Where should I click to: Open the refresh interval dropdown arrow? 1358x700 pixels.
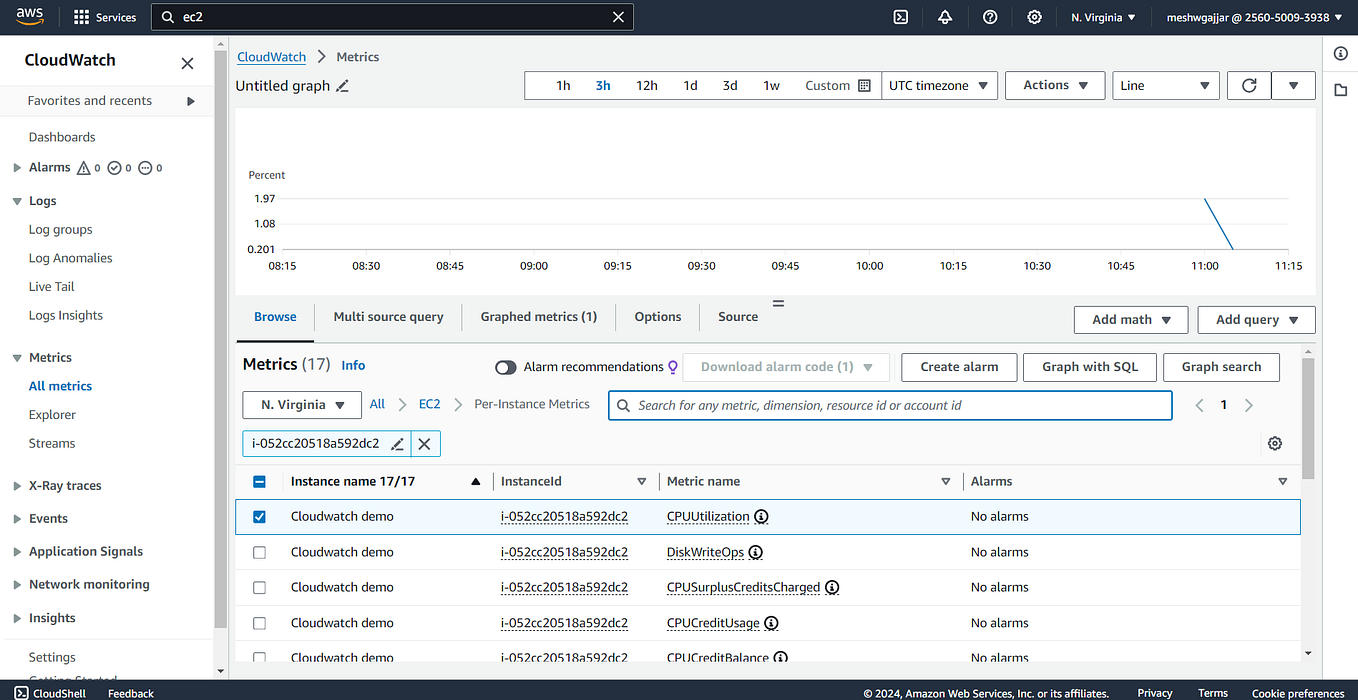(x=1293, y=86)
